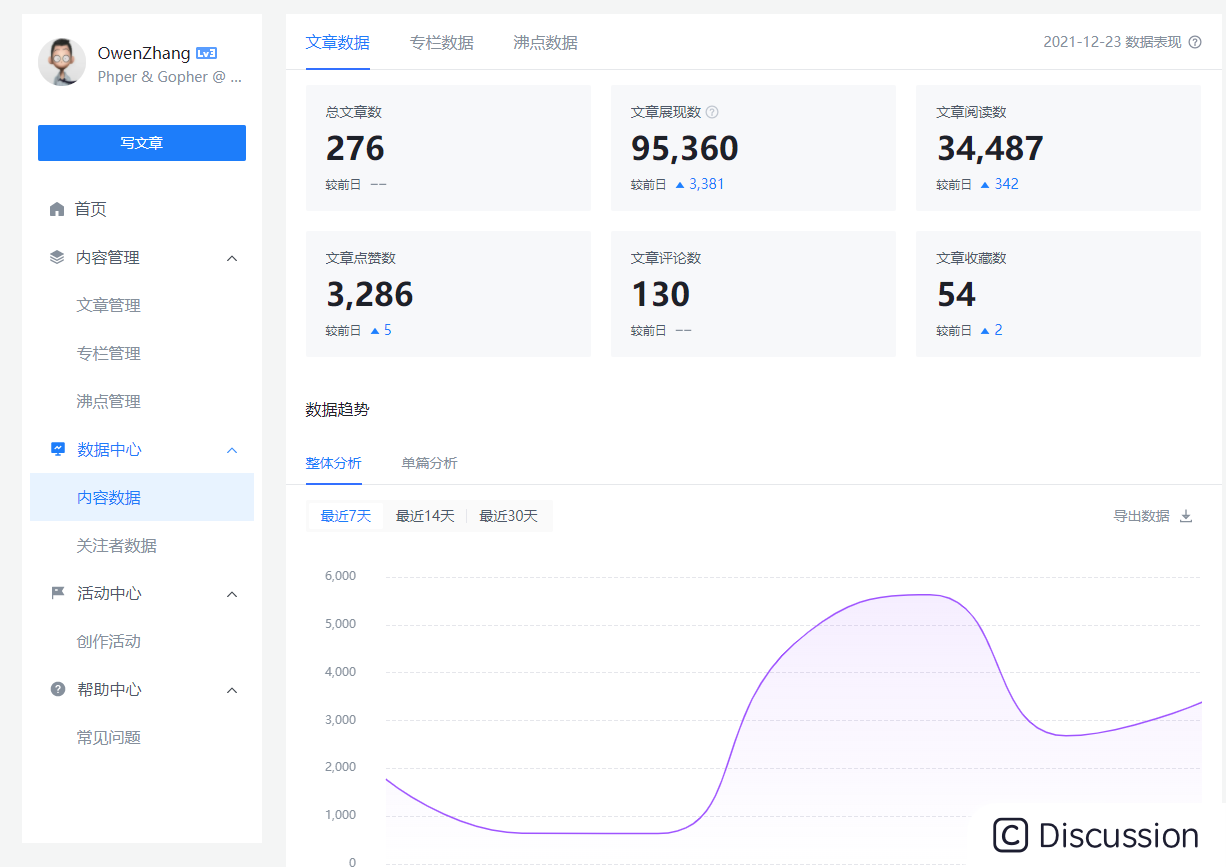1226x867 pixels.
Task: Click the chart's 6,000 axis label
Action: click(x=341, y=576)
